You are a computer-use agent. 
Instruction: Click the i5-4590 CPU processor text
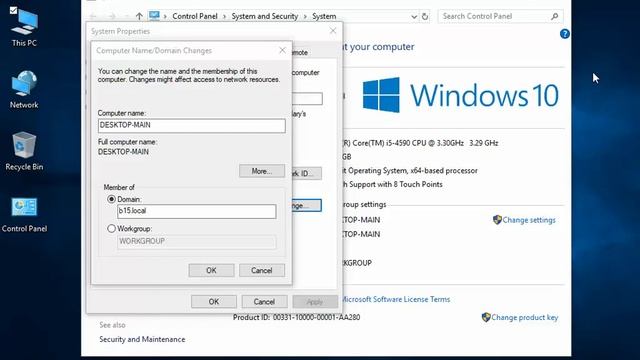coord(420,143)
